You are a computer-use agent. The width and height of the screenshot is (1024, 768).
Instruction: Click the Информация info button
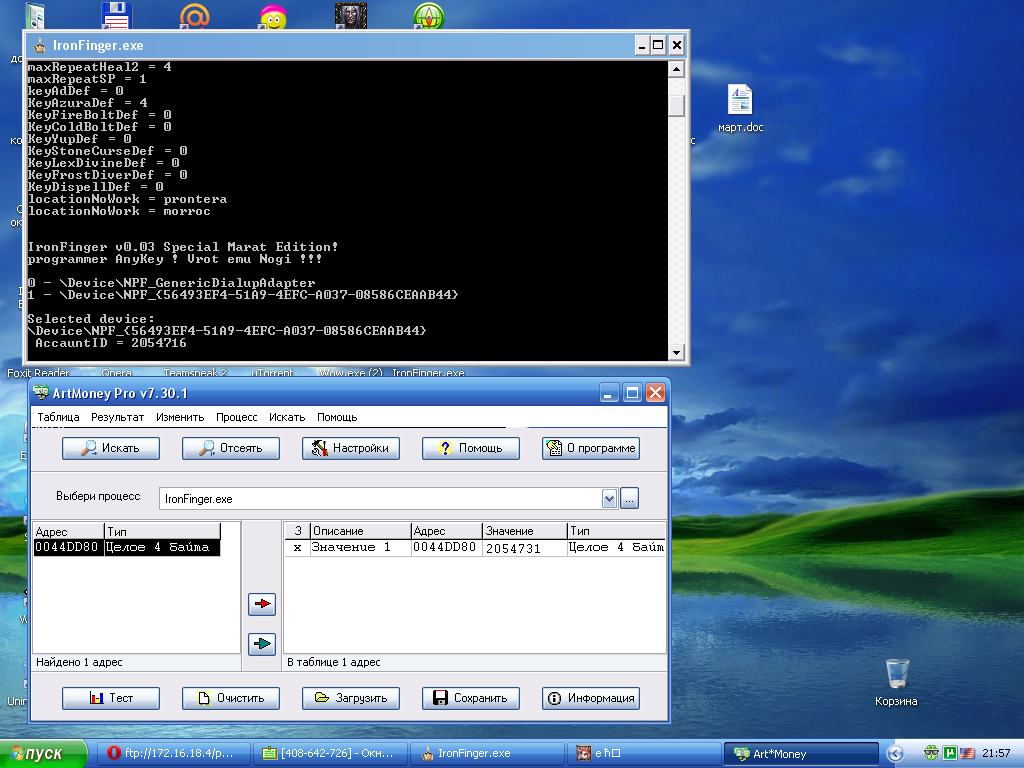coord(591,698)
